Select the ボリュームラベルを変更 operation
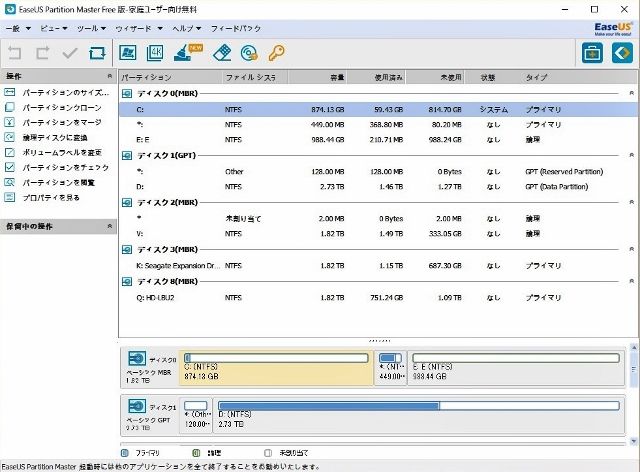 53,152
